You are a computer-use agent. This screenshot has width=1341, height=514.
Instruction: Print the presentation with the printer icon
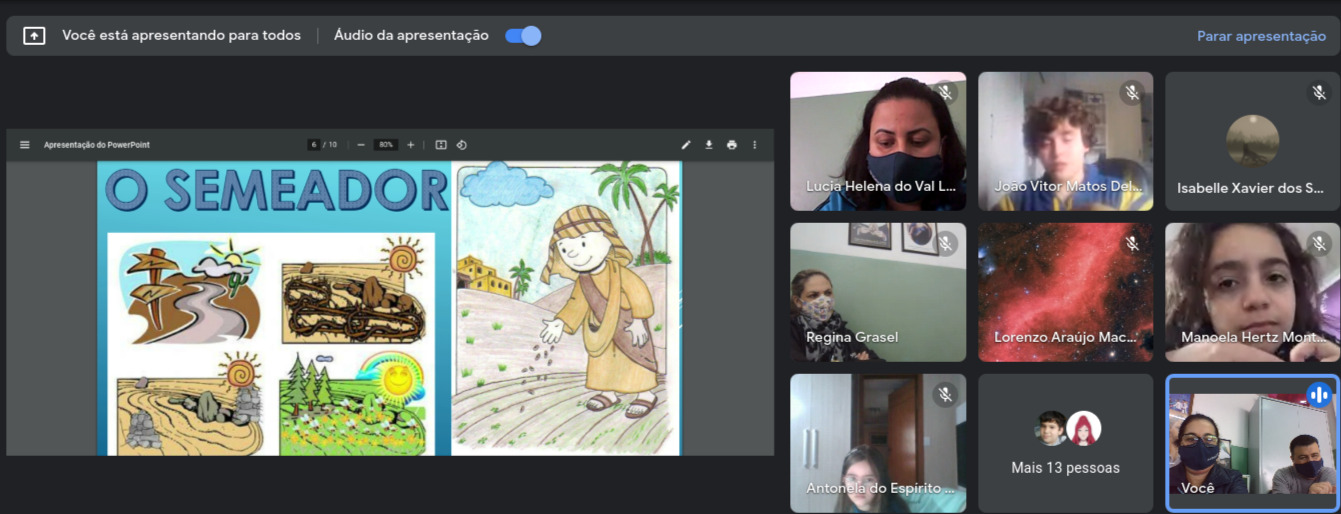click(x=732, y=145)
